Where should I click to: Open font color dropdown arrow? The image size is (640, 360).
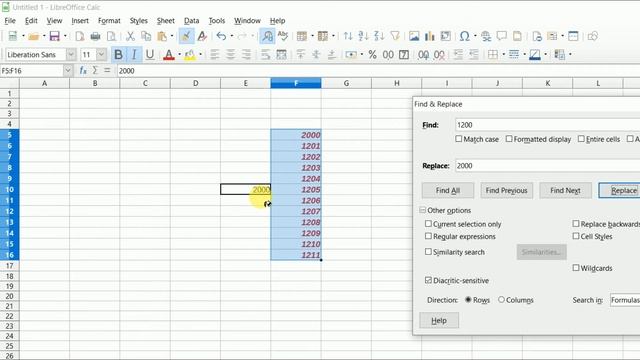(179, 54)
